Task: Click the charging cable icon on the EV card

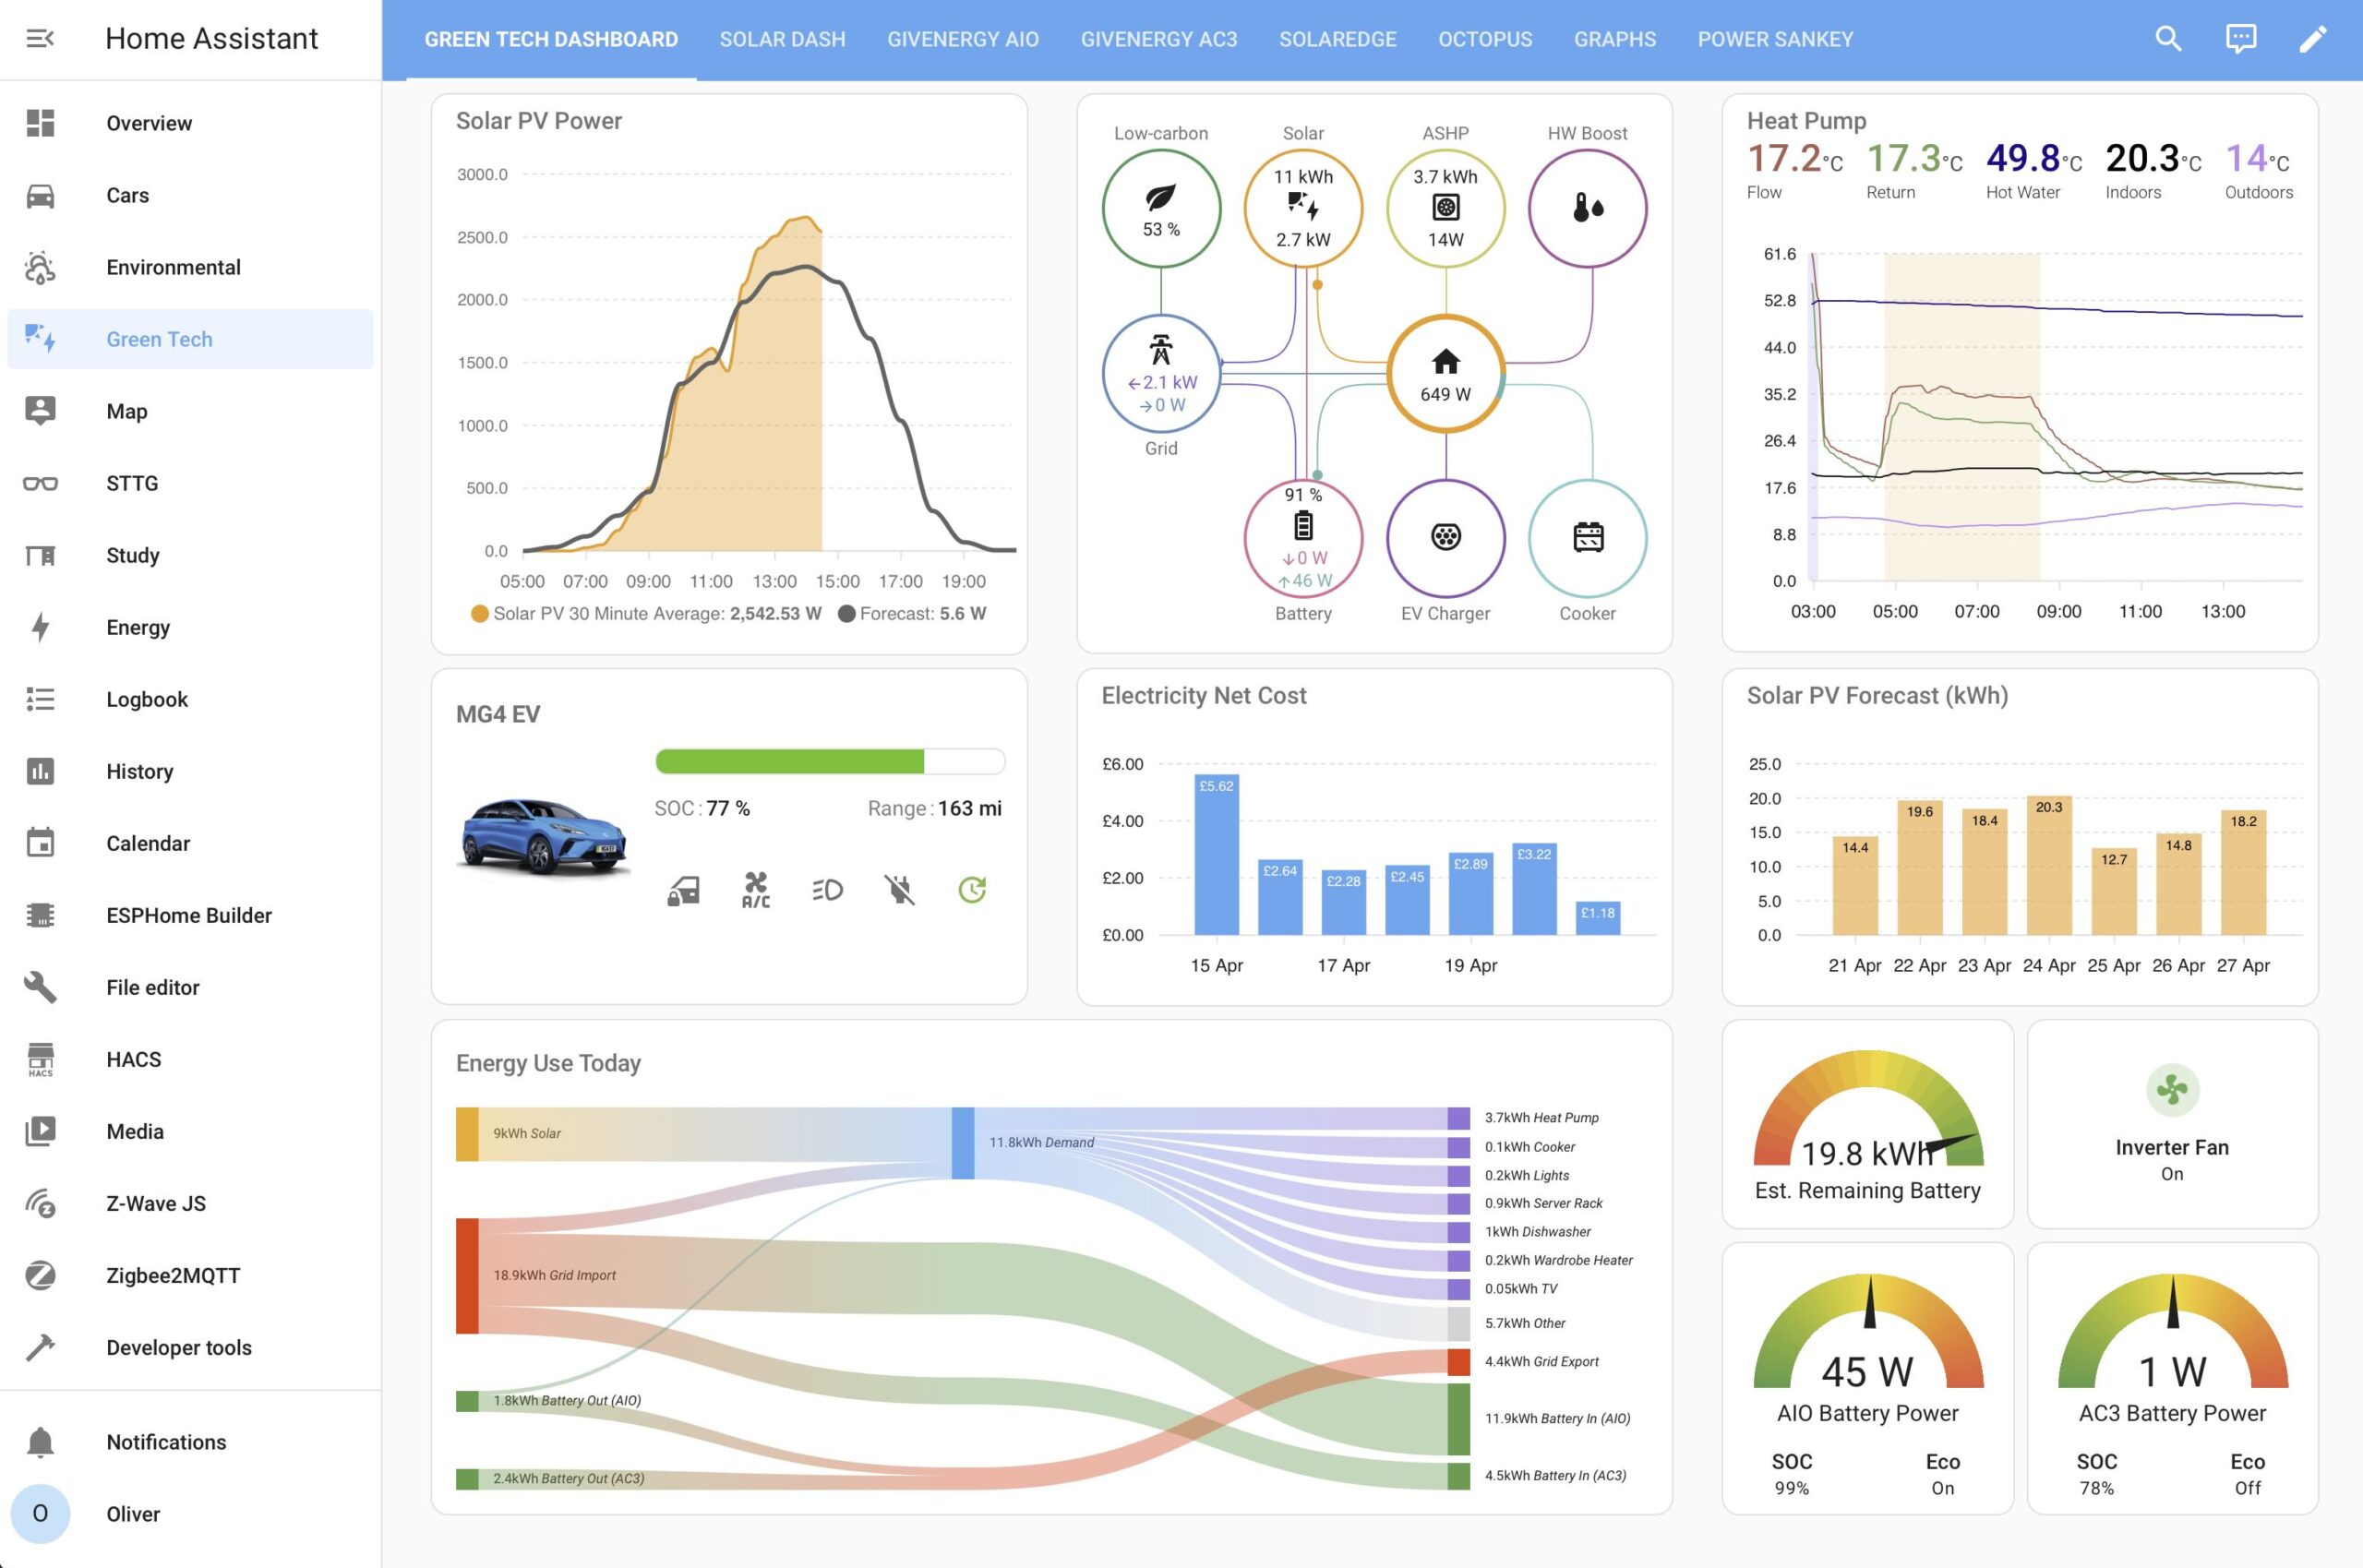Action: (x=898, y=889)
